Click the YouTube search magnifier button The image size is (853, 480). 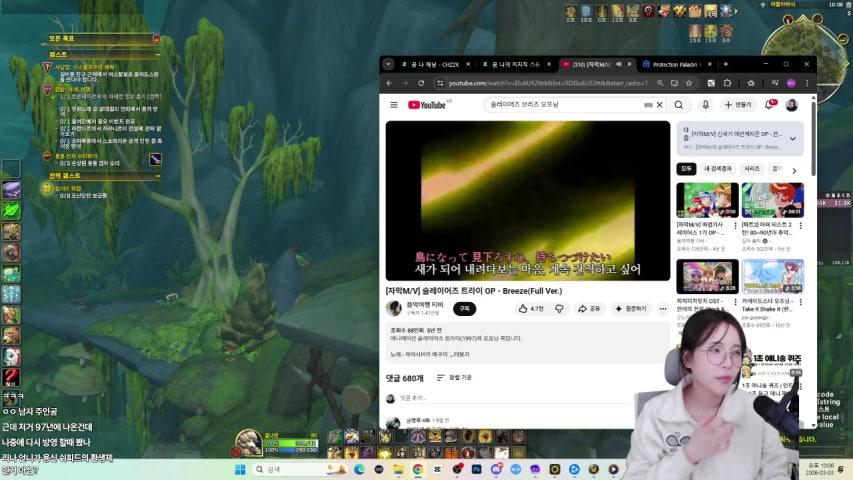(x=679, y=104)
